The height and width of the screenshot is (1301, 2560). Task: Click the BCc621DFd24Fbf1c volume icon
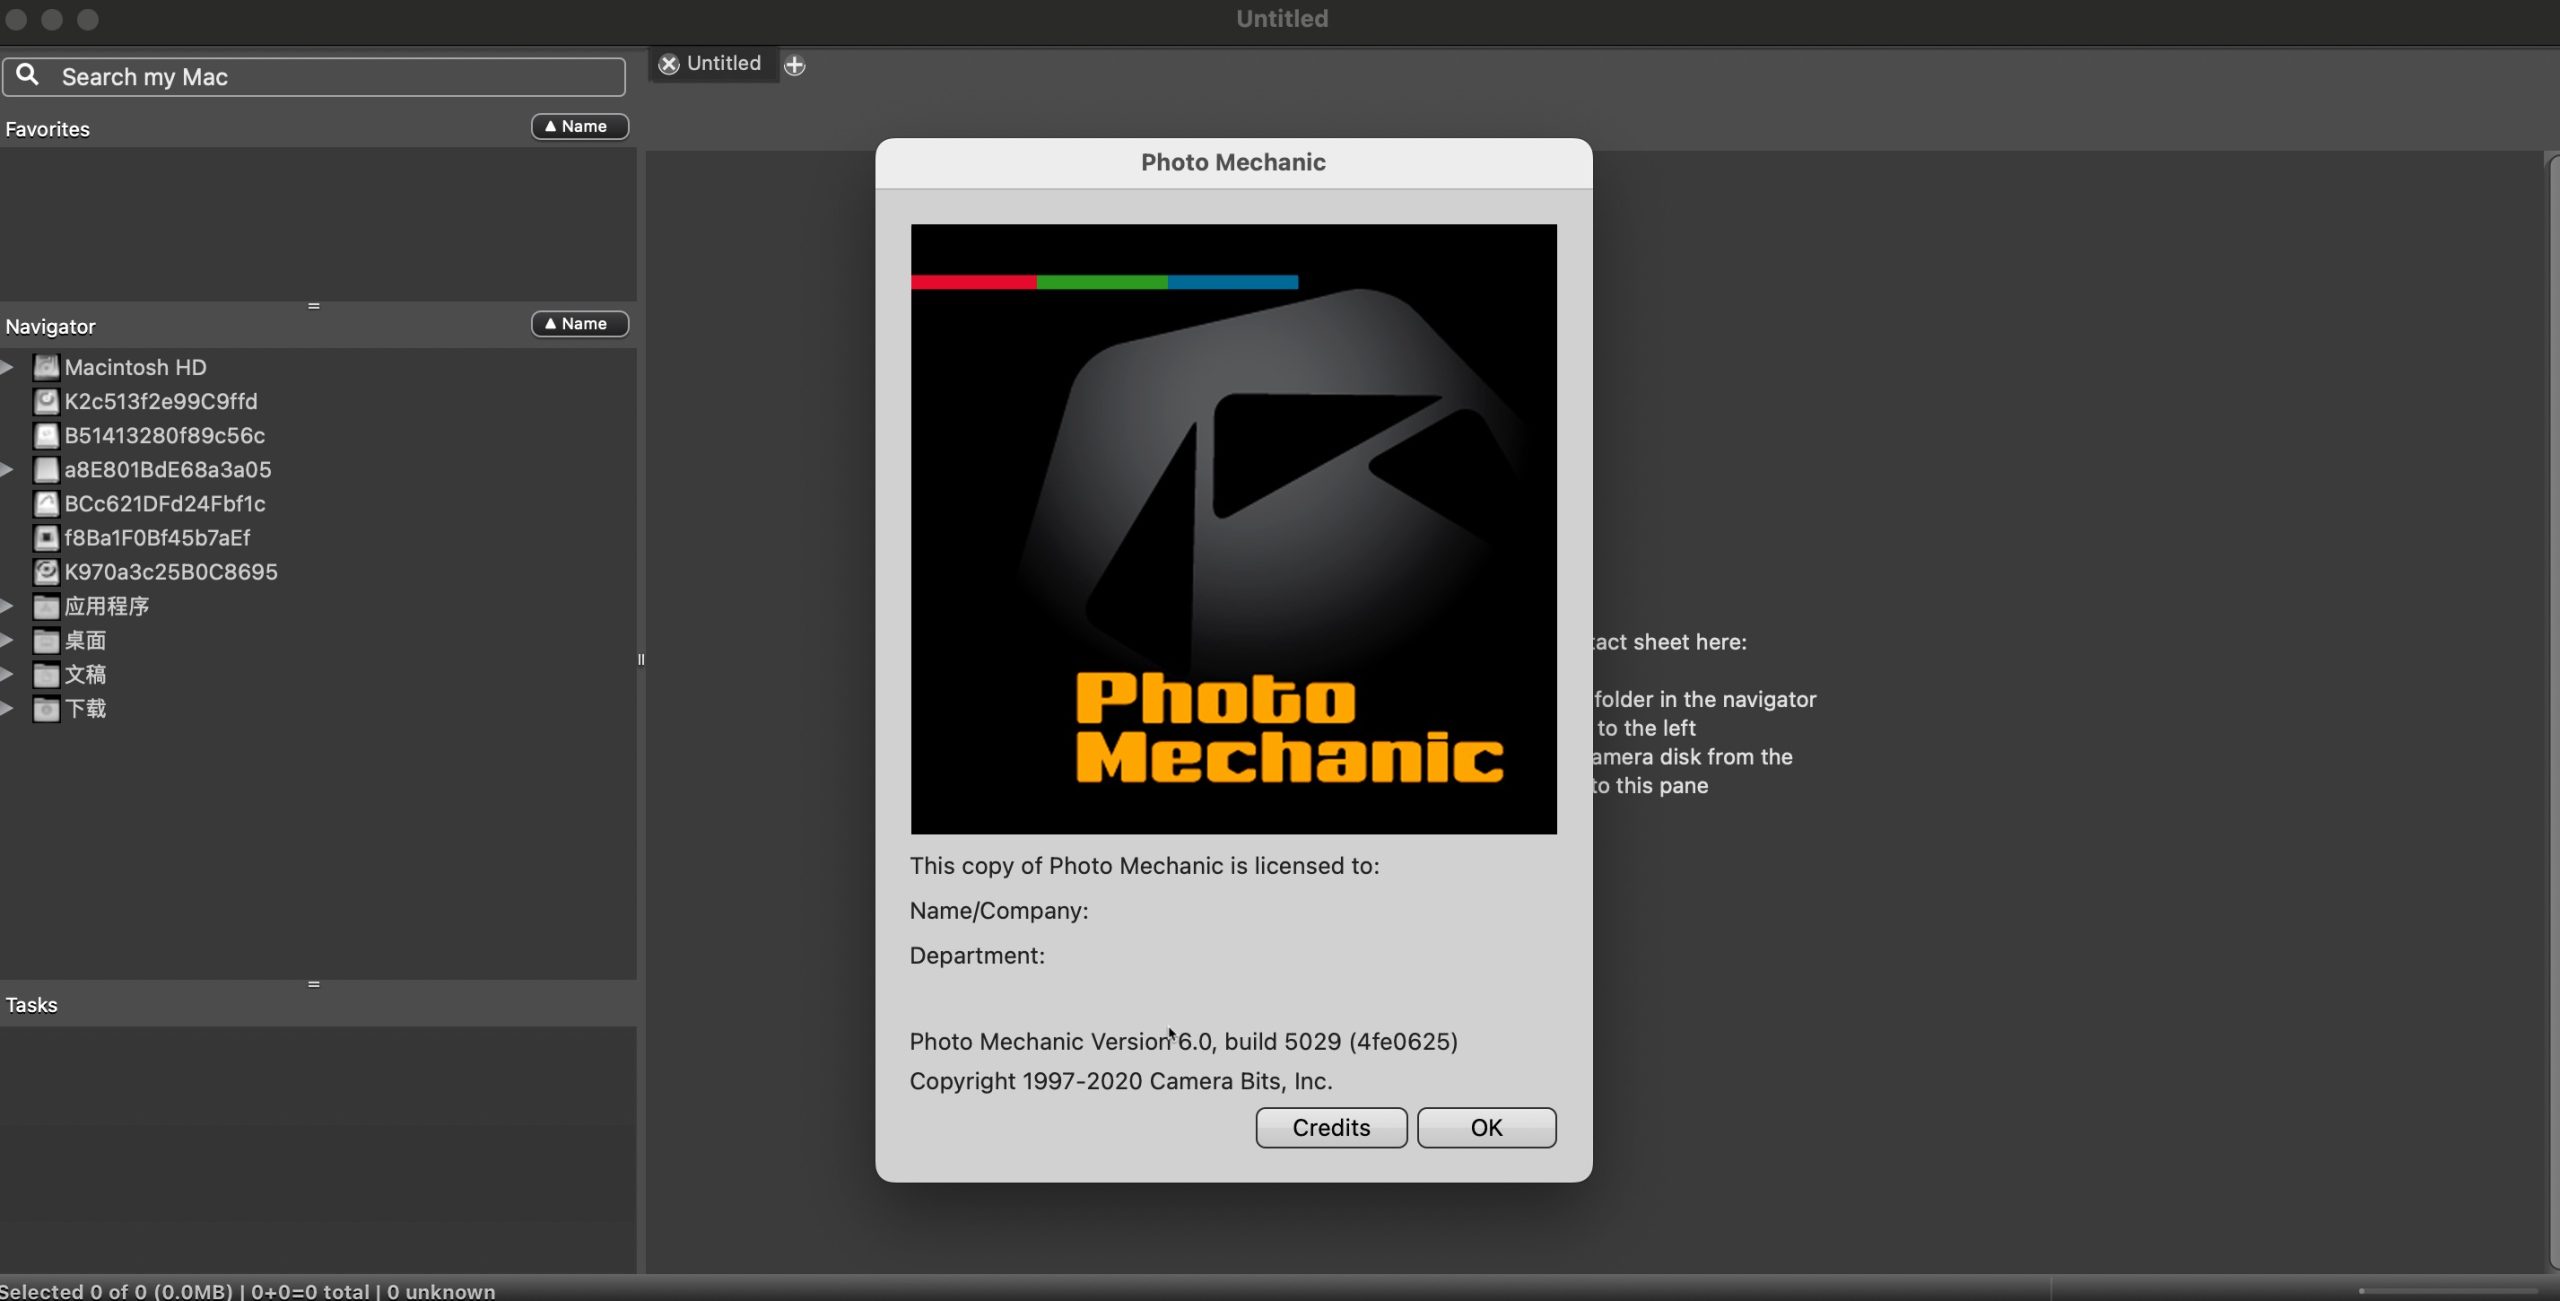pos(46,503)
